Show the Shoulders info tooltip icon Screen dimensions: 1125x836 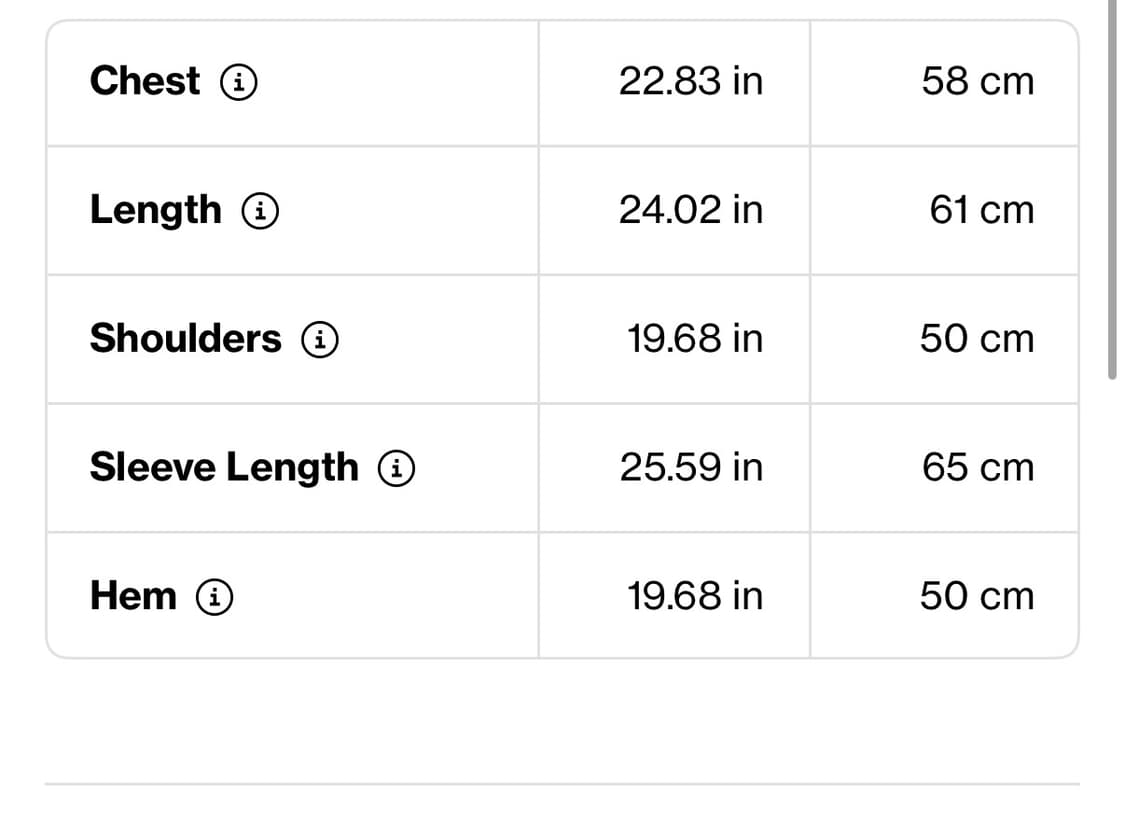(x=319, y=339)
